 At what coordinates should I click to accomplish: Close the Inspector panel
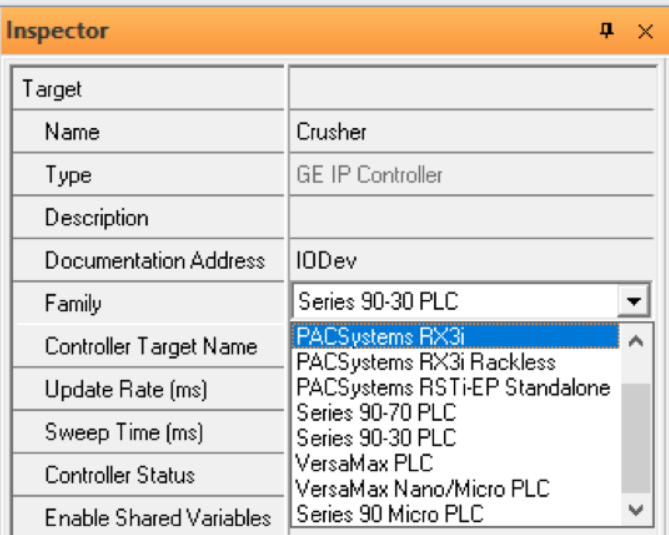645,31
